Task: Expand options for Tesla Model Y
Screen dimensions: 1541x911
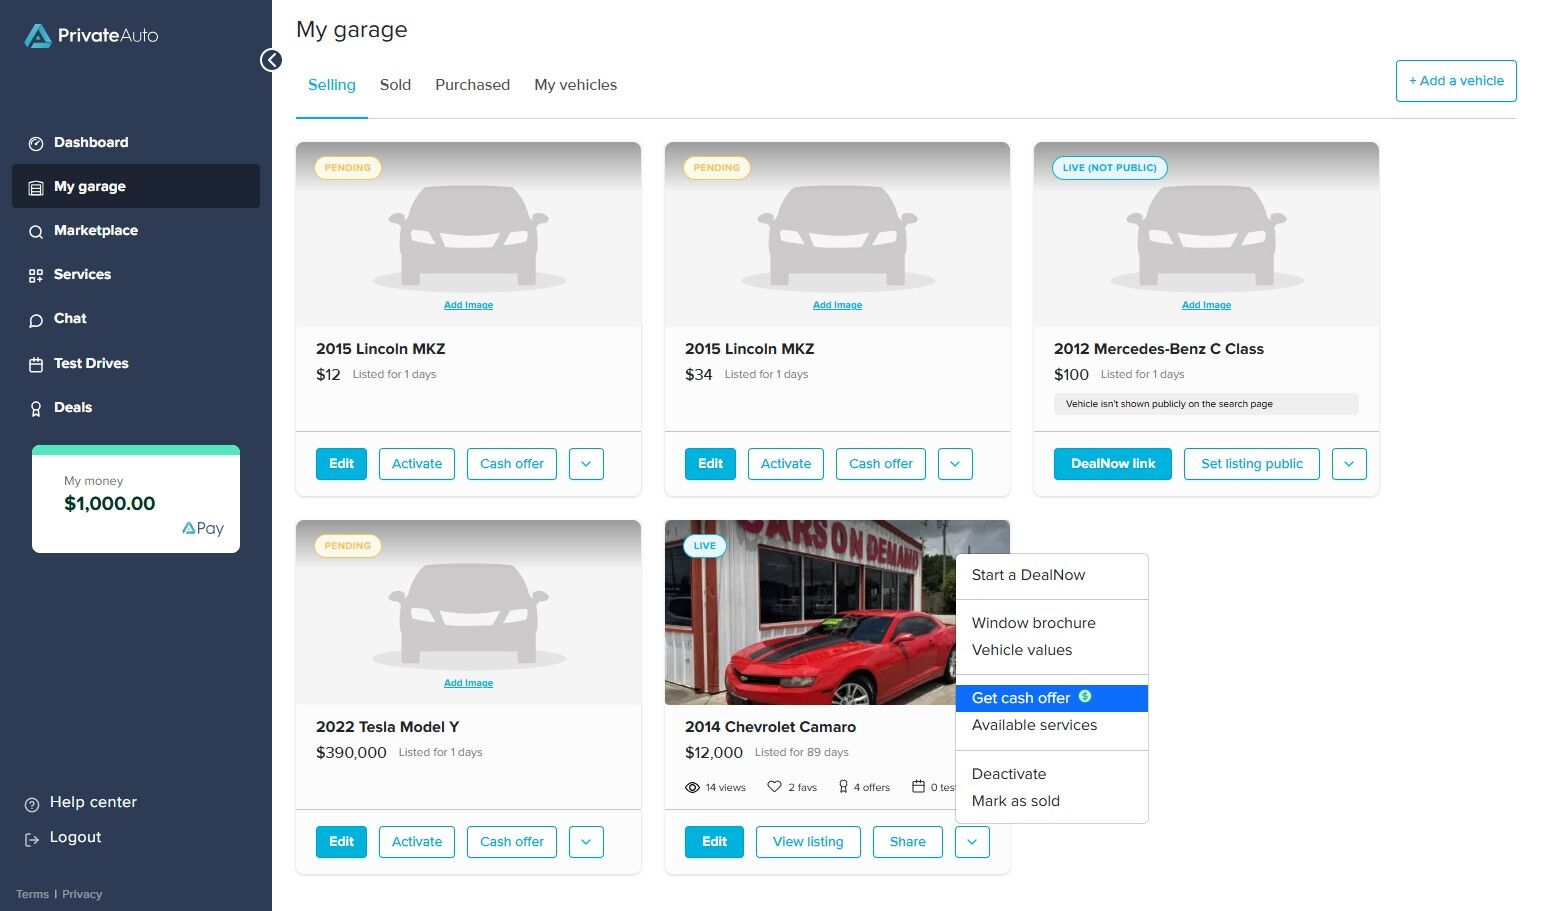Action: coord(586,842)
